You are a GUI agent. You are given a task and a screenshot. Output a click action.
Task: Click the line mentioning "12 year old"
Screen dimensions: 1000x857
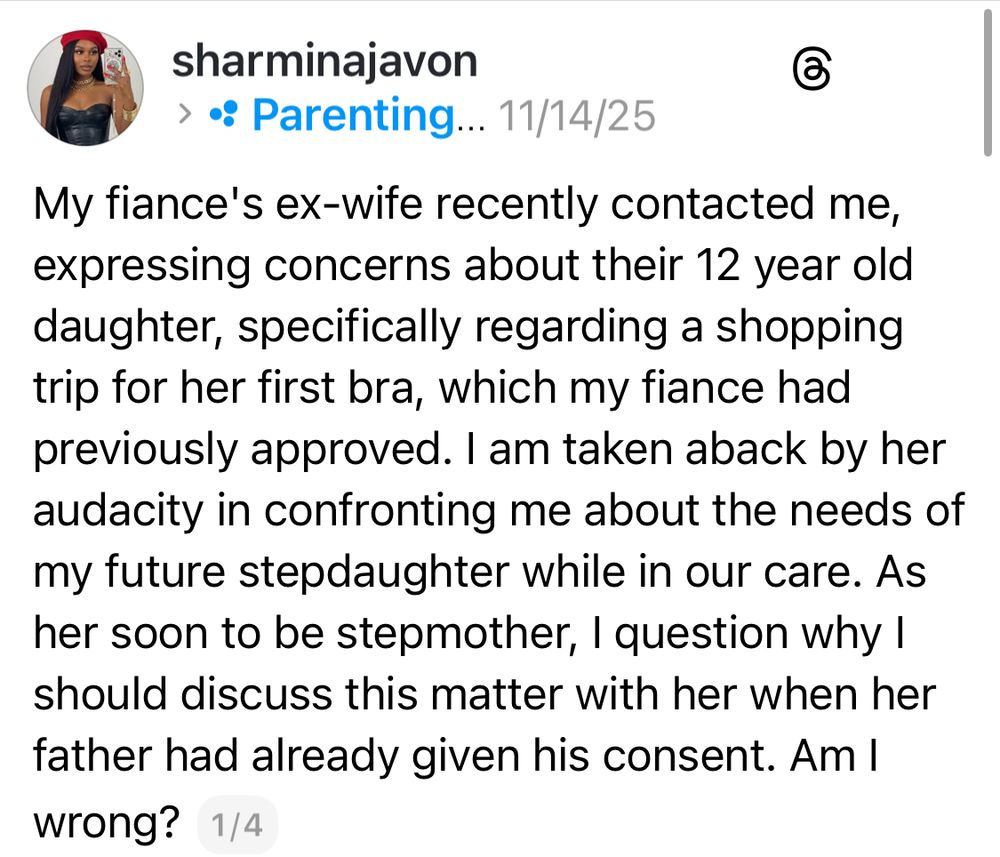point(473,265)
